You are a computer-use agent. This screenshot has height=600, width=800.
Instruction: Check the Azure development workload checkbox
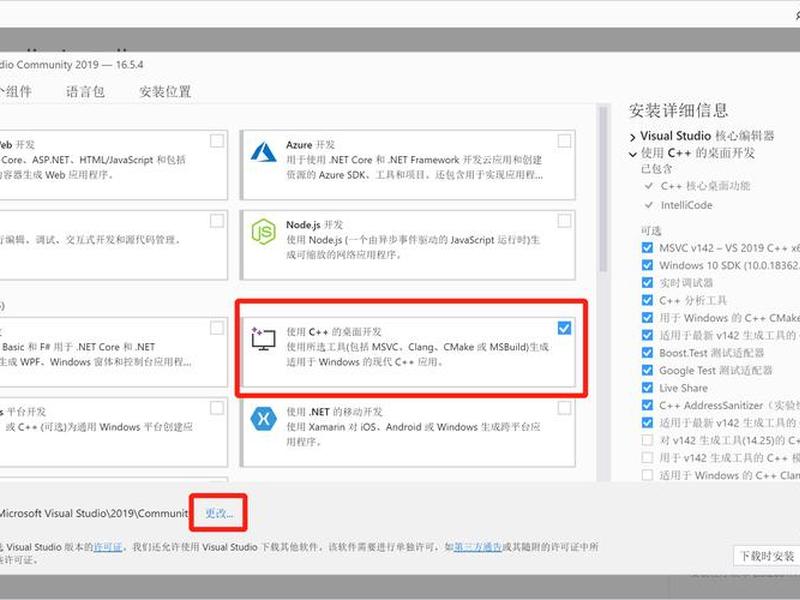pyautogui.click(x=564, y=141)
